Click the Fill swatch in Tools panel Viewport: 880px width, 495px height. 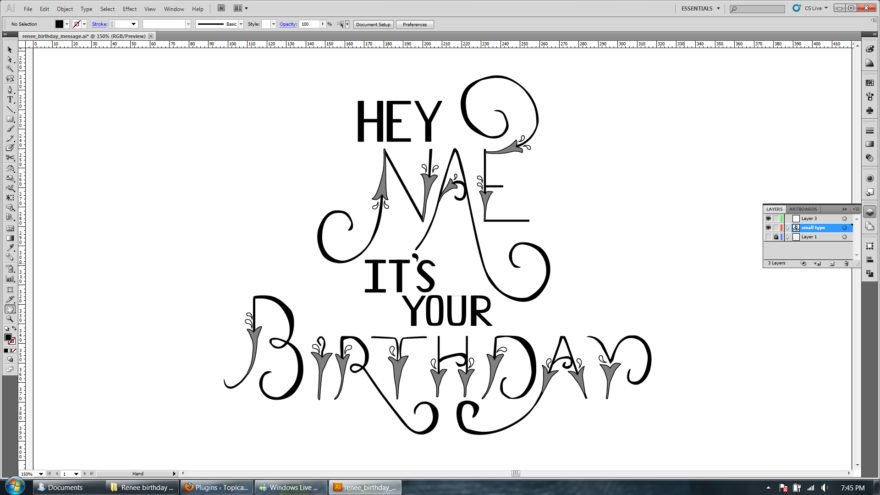tap(7, 337)
